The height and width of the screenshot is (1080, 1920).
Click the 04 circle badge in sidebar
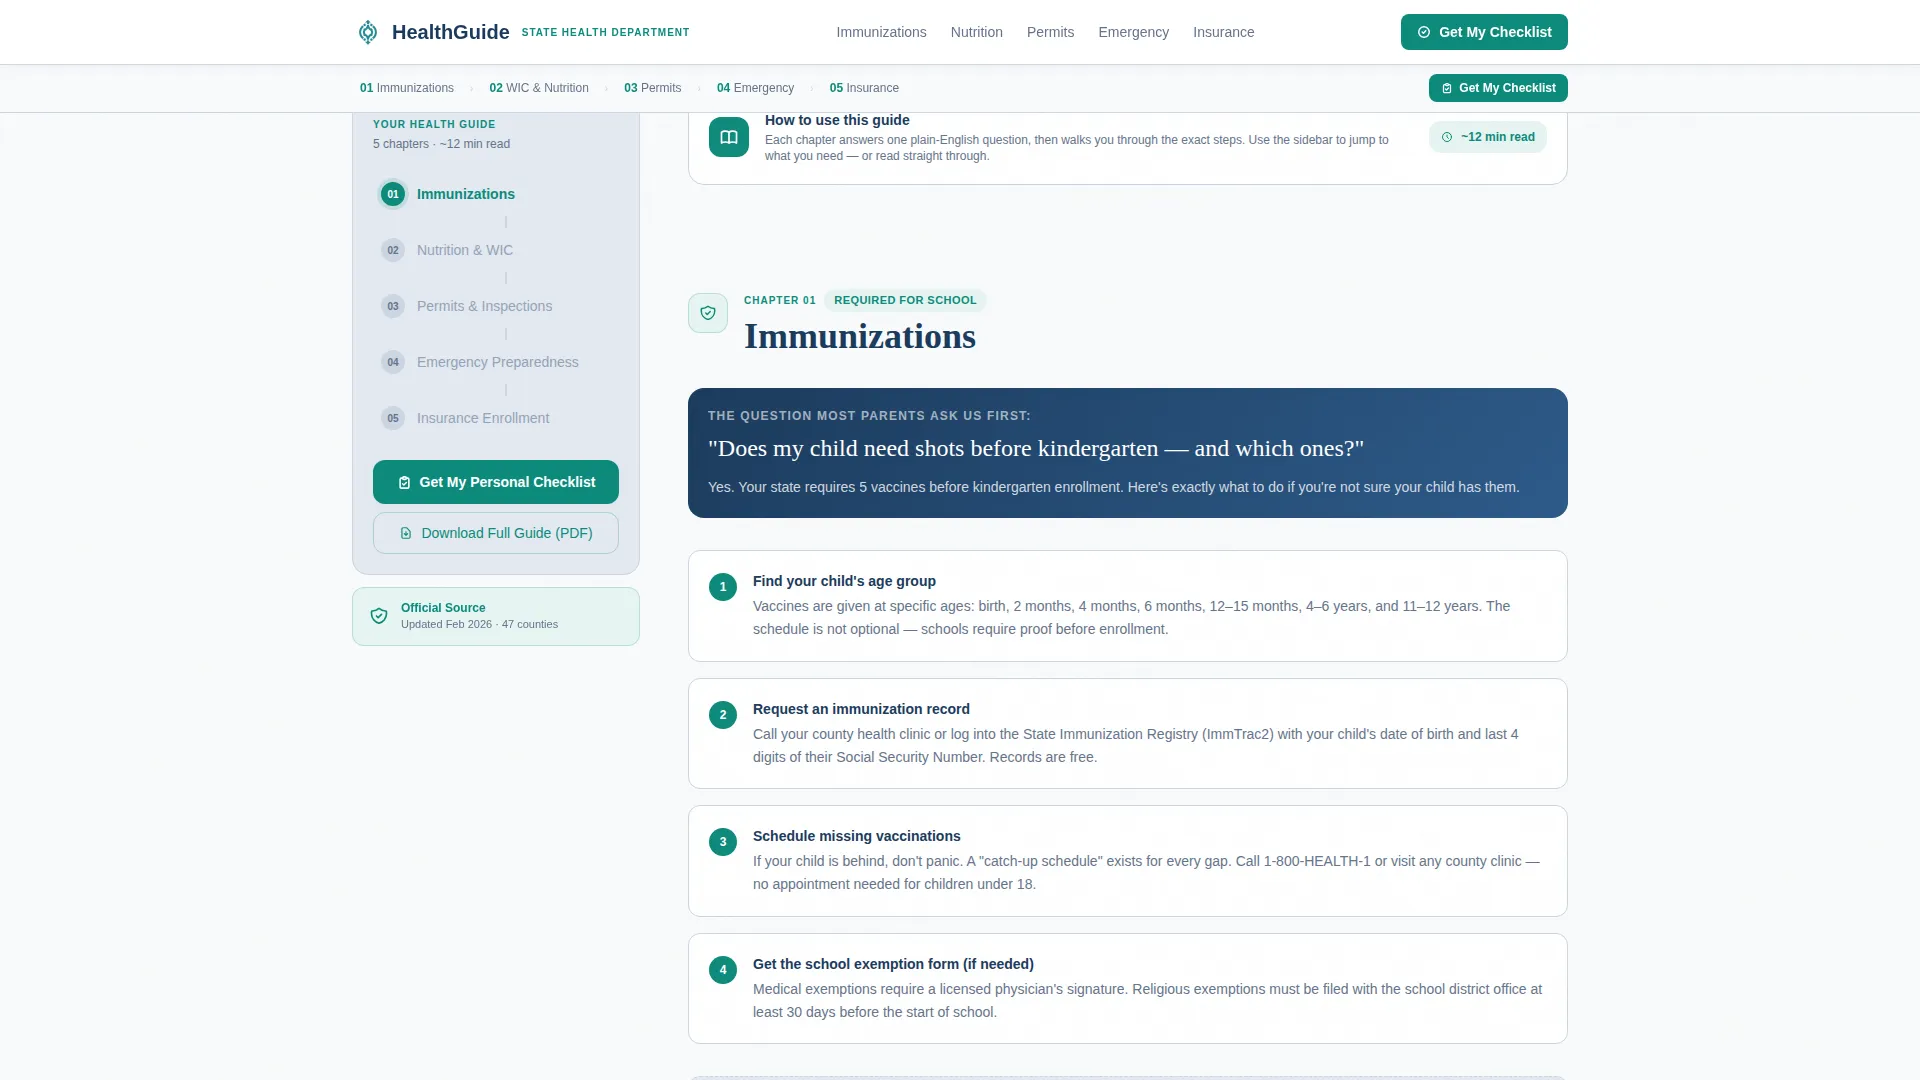click(x=393, y=362)
